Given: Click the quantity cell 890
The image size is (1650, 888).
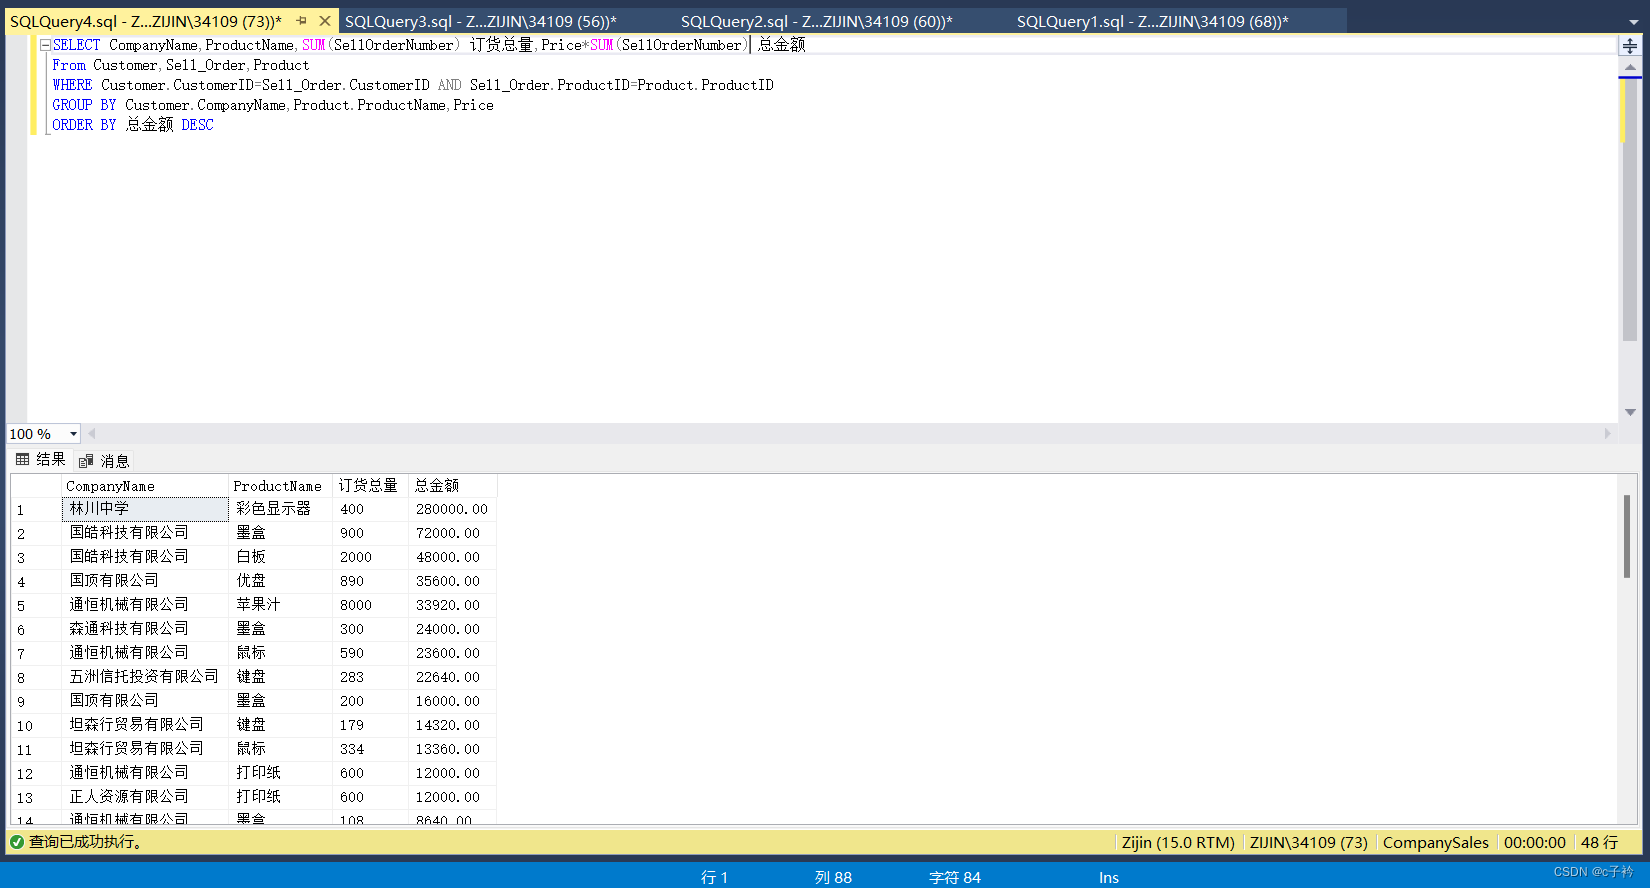Looking at the screenshot, I should click(x=371, y=581).
